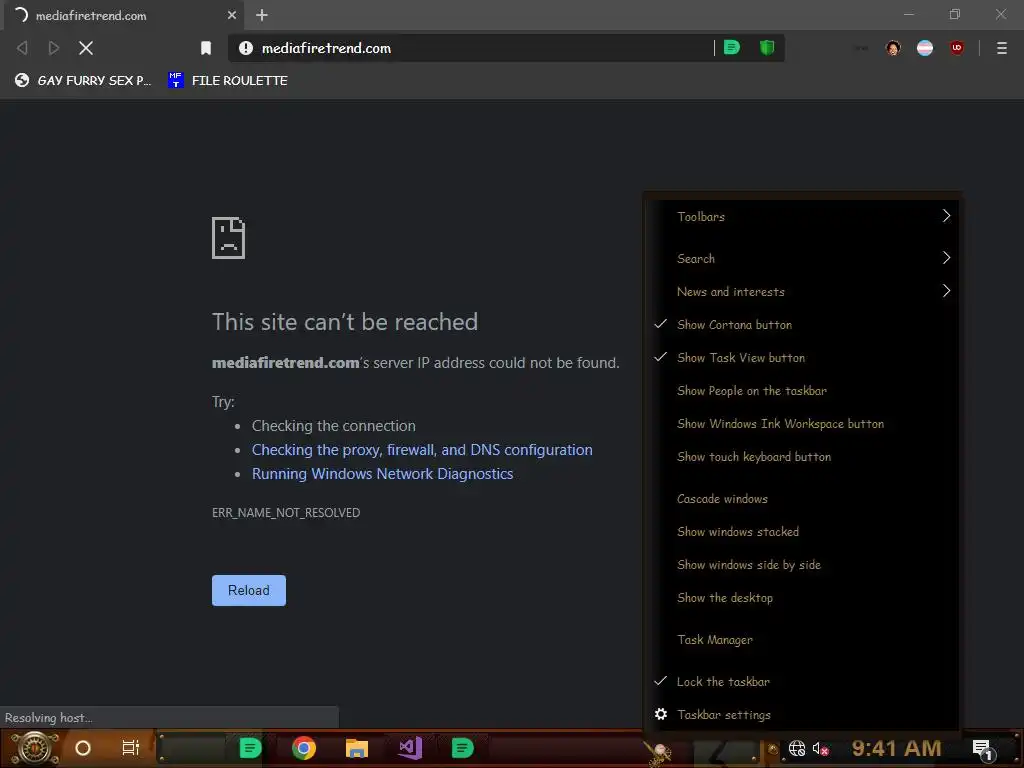Open the FILE ROULETTE bookmark

click(227, 80)
